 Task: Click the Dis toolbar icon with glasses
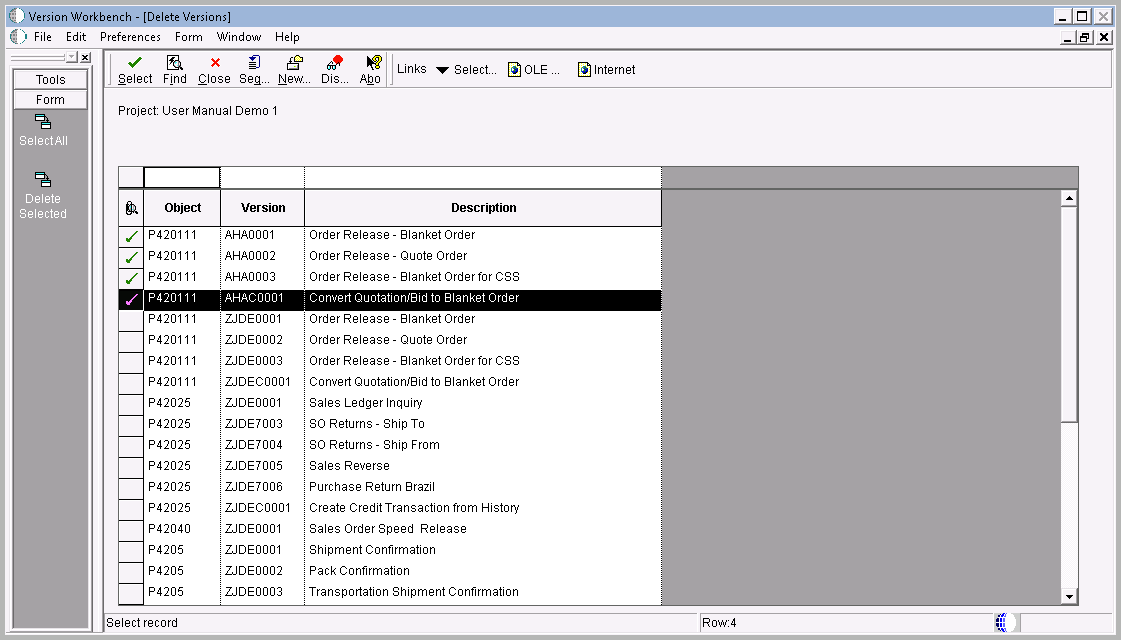pos(331,62)
